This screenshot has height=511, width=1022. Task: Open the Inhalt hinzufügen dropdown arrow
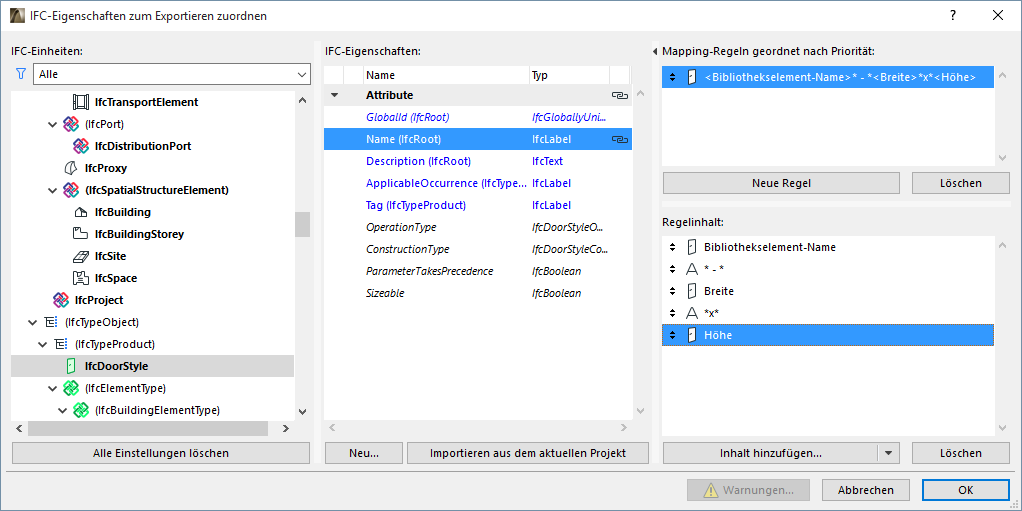coord(888,453)
